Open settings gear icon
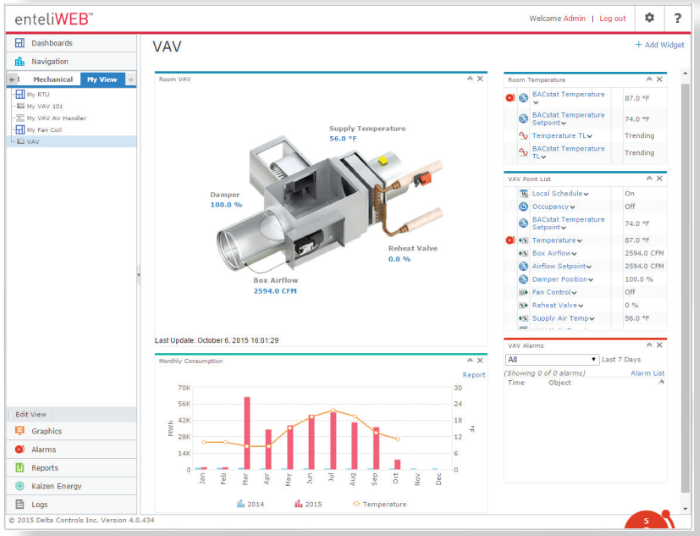 pyautogui.click(x=650, y=18)
